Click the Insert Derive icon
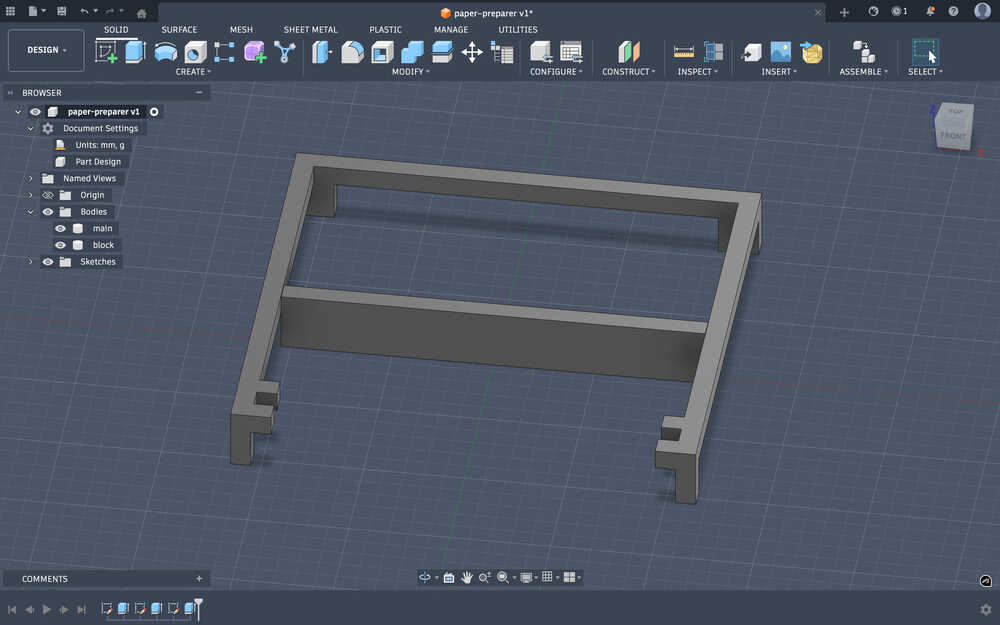The width and height of the screenshot is (1000, 625). [x=751, y=52]
